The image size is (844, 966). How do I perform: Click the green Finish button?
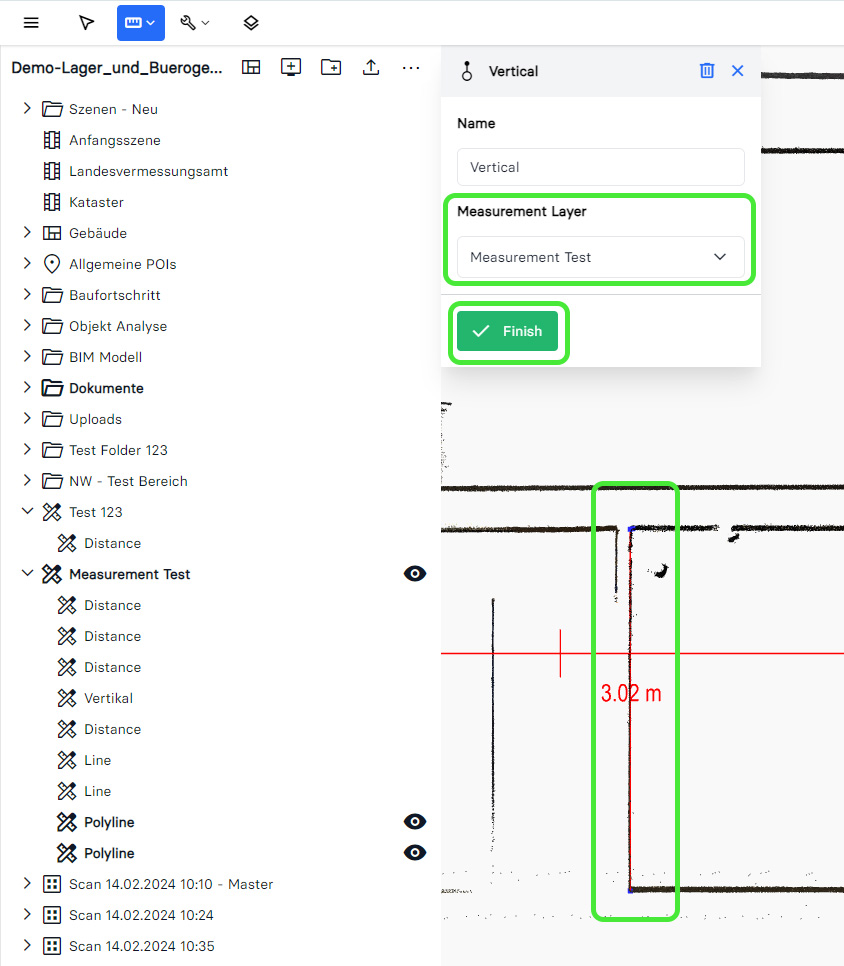point(507,331)
